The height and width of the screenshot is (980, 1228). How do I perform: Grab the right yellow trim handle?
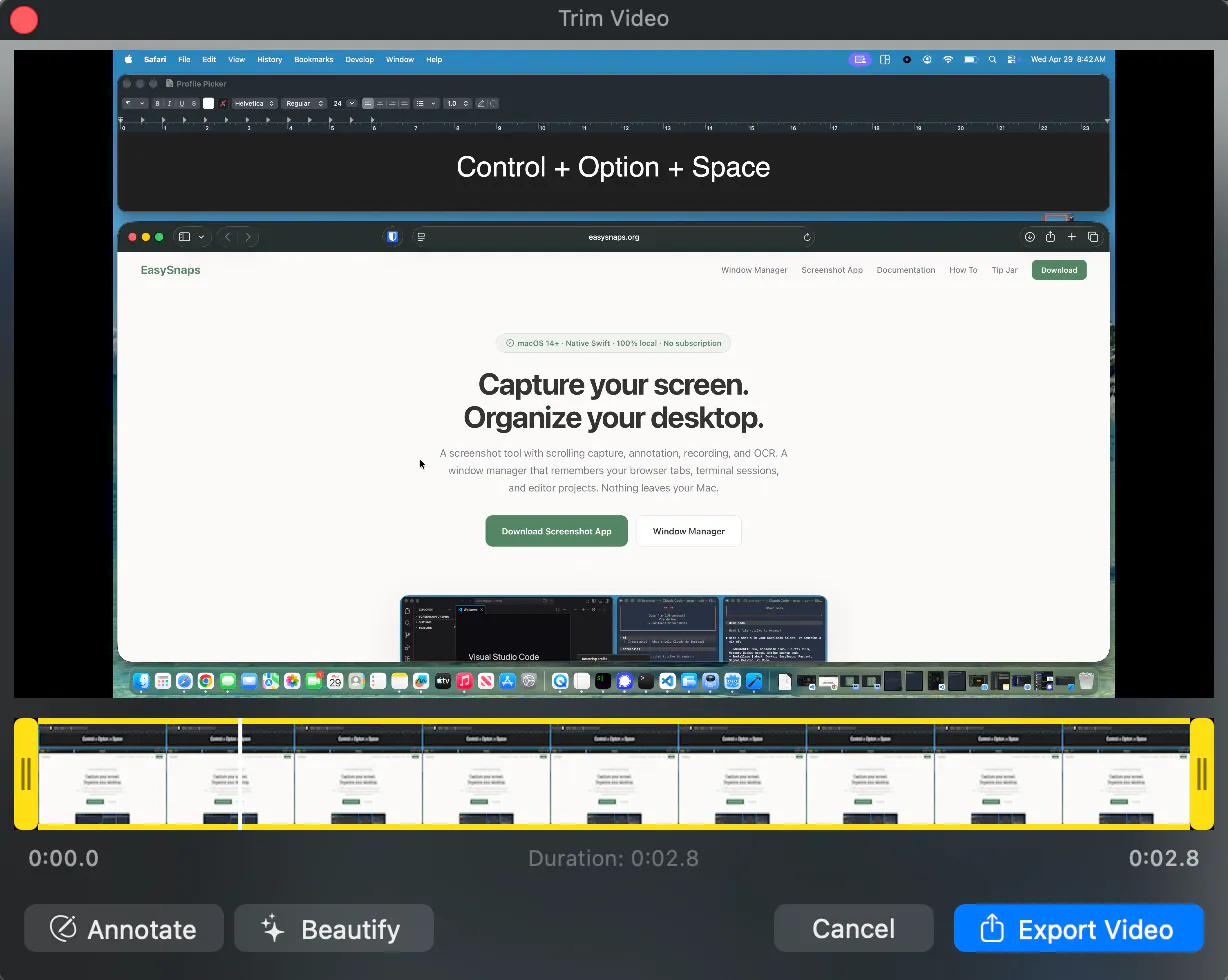coord(1202,774)
